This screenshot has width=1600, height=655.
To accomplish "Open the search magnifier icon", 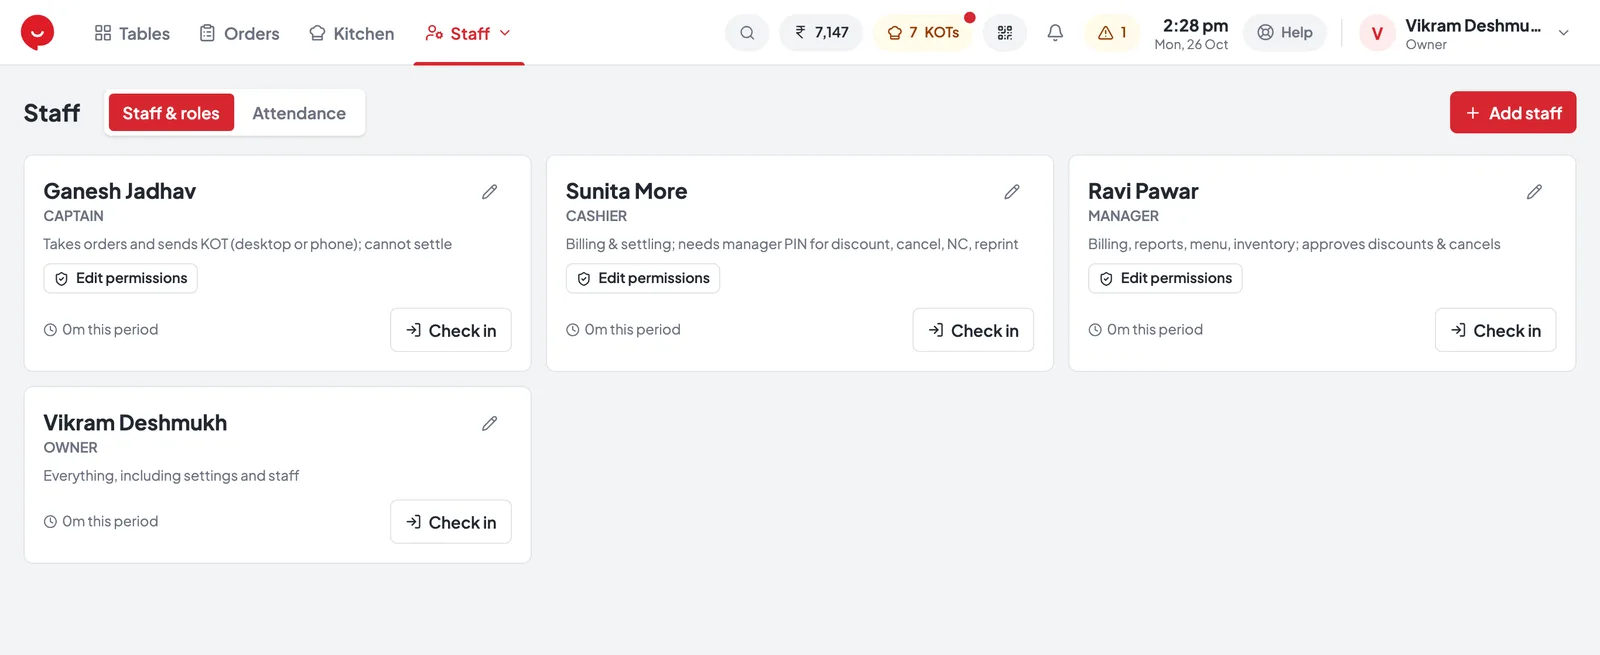I will click(747, 33).
